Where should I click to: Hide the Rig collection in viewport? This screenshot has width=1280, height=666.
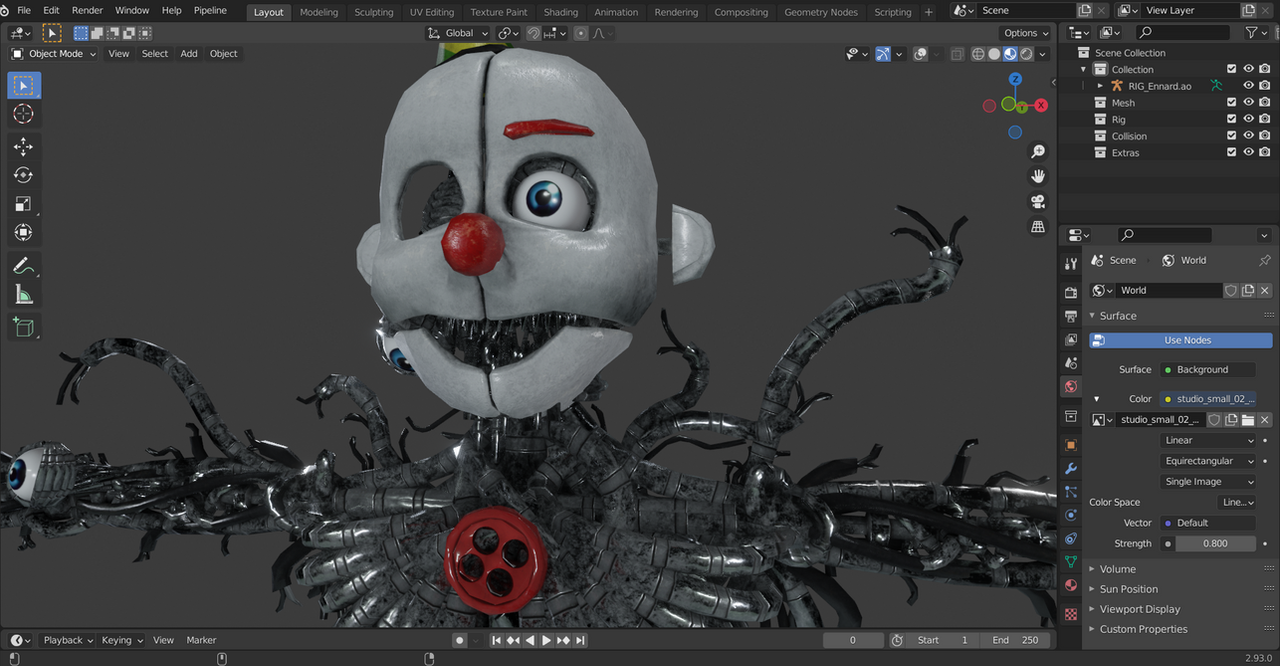pos(1248,119)
